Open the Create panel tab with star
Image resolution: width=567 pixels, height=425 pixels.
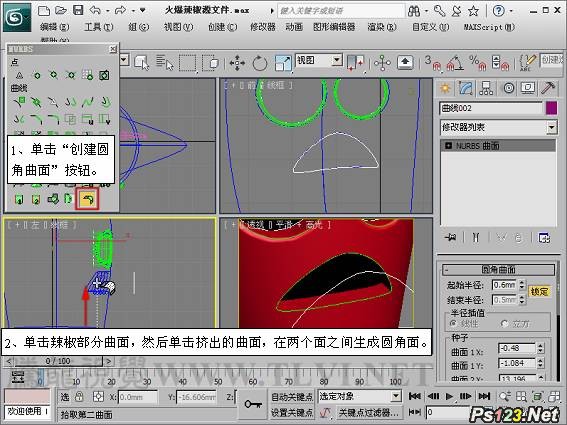(445, 88)
